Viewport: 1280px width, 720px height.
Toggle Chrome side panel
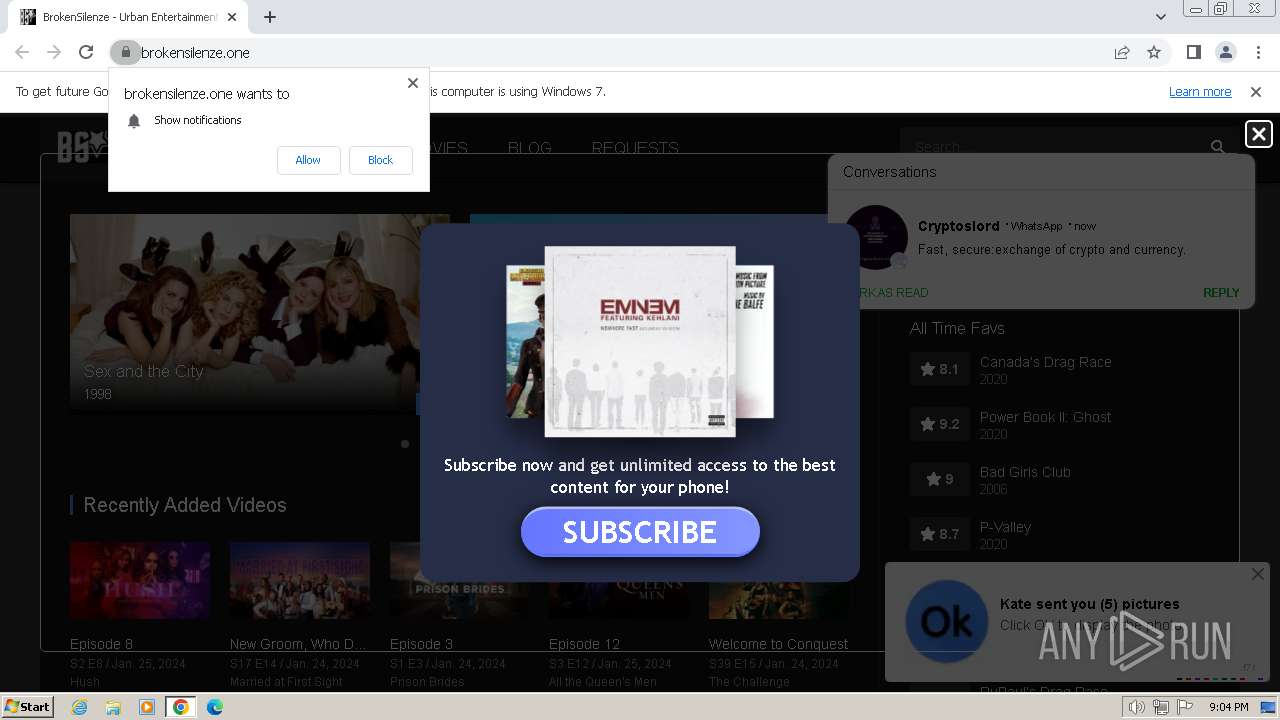[1194, 52]
